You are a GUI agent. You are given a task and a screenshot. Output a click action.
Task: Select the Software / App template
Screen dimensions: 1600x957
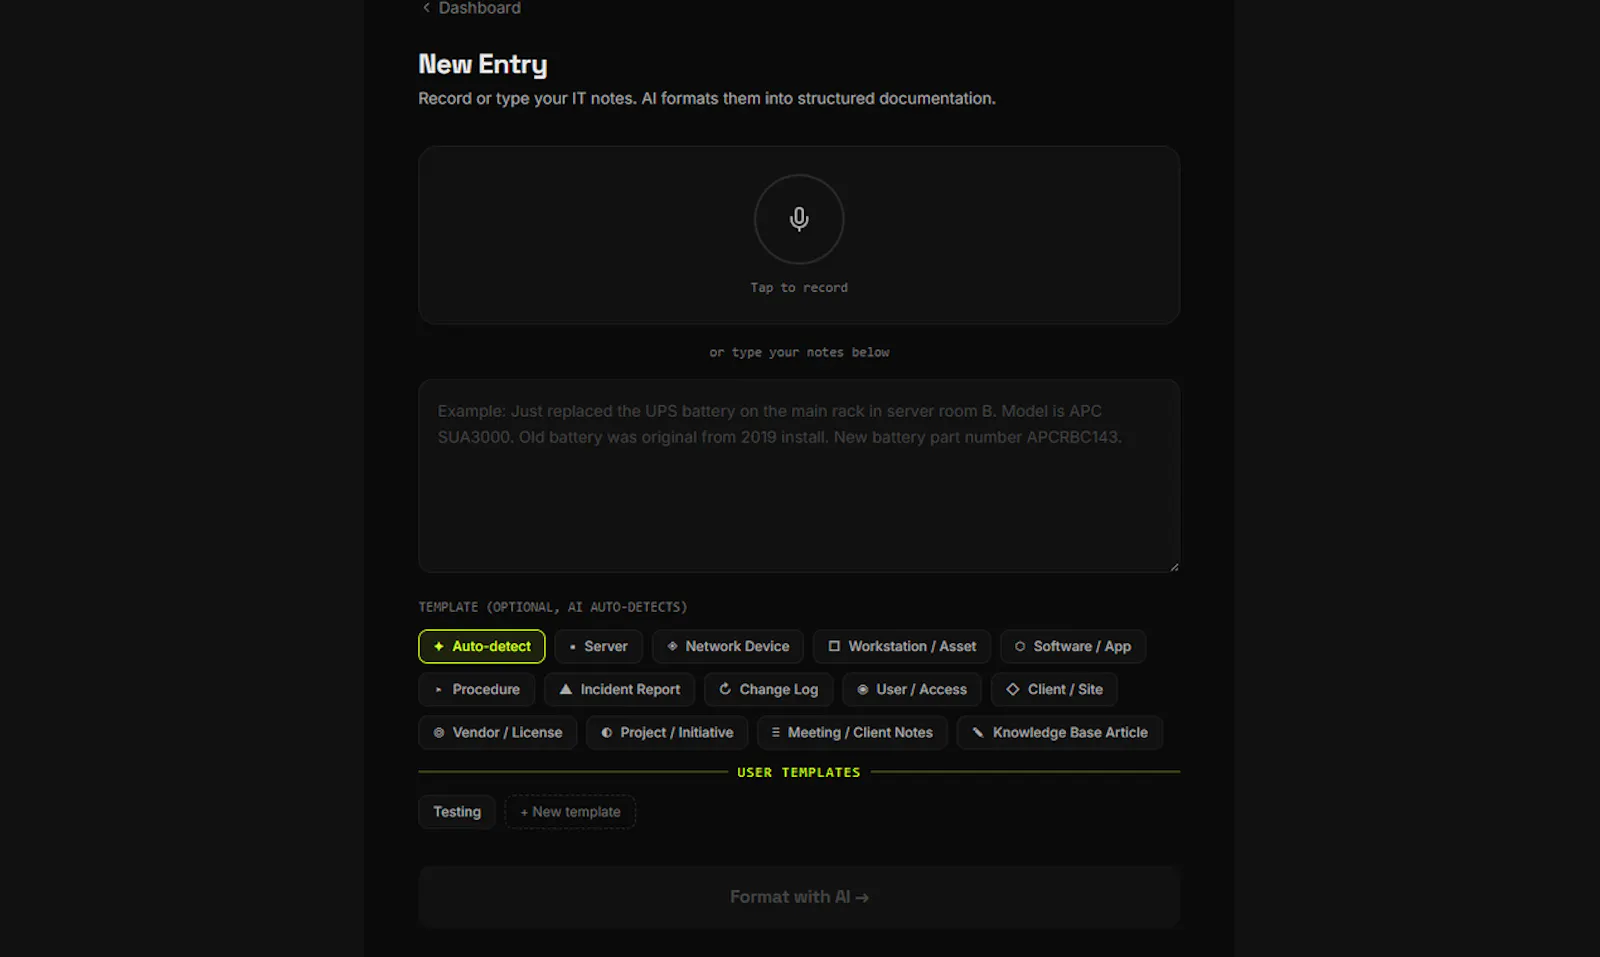coord(1072,646)
